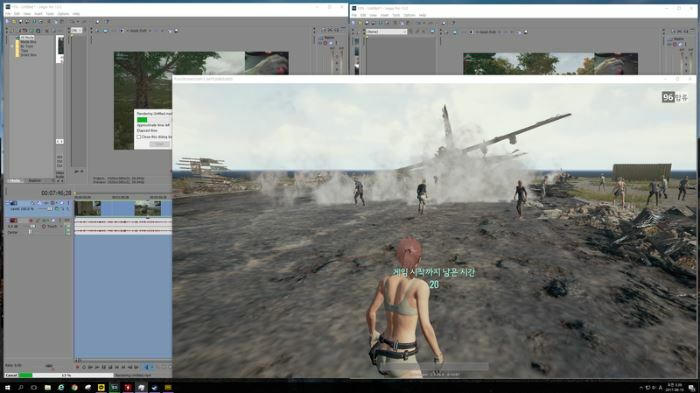Click the video clip thumbnail on the timeline
The height and width of the screenshot is (393, 700).
[88, 209]
